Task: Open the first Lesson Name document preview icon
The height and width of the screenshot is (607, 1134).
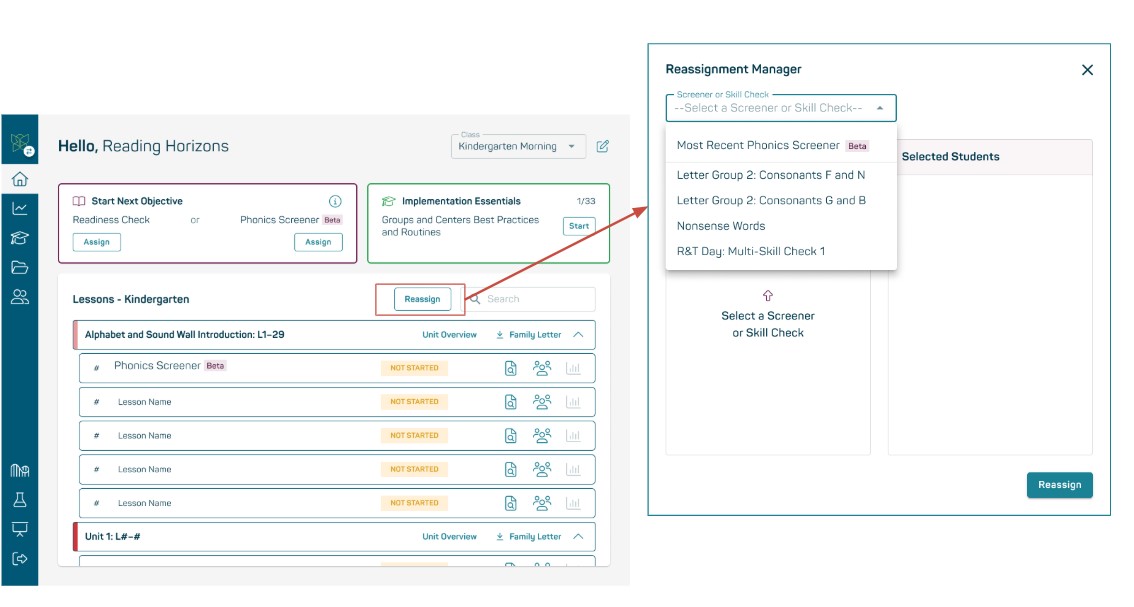Action: click(511, 402)
